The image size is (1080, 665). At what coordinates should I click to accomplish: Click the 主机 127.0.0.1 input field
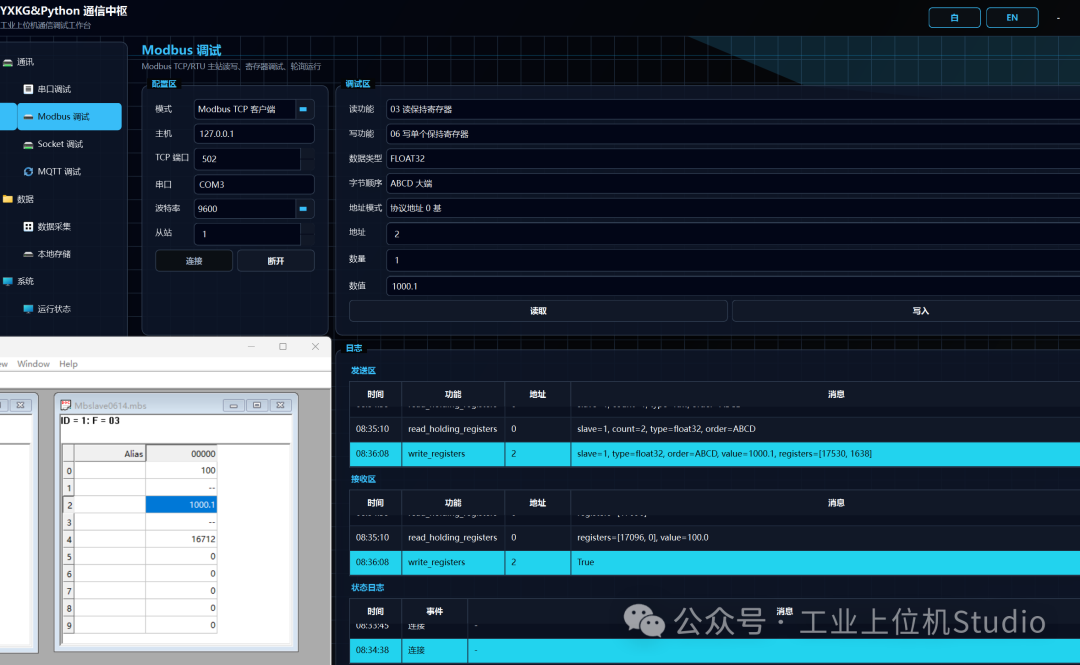pos(254,134)
